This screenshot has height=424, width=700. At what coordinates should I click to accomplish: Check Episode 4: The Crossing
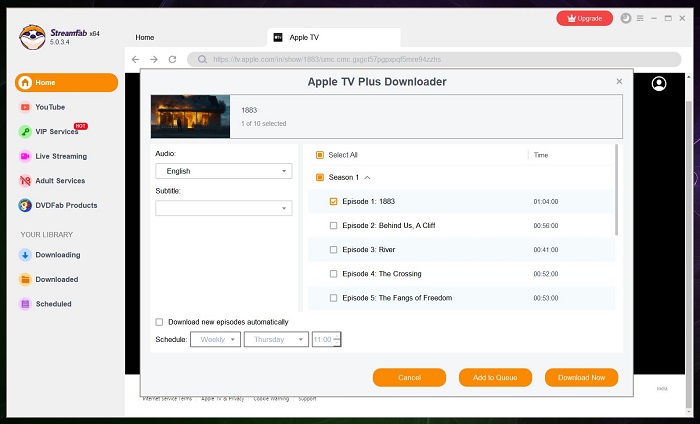click(x=333, y=274)
